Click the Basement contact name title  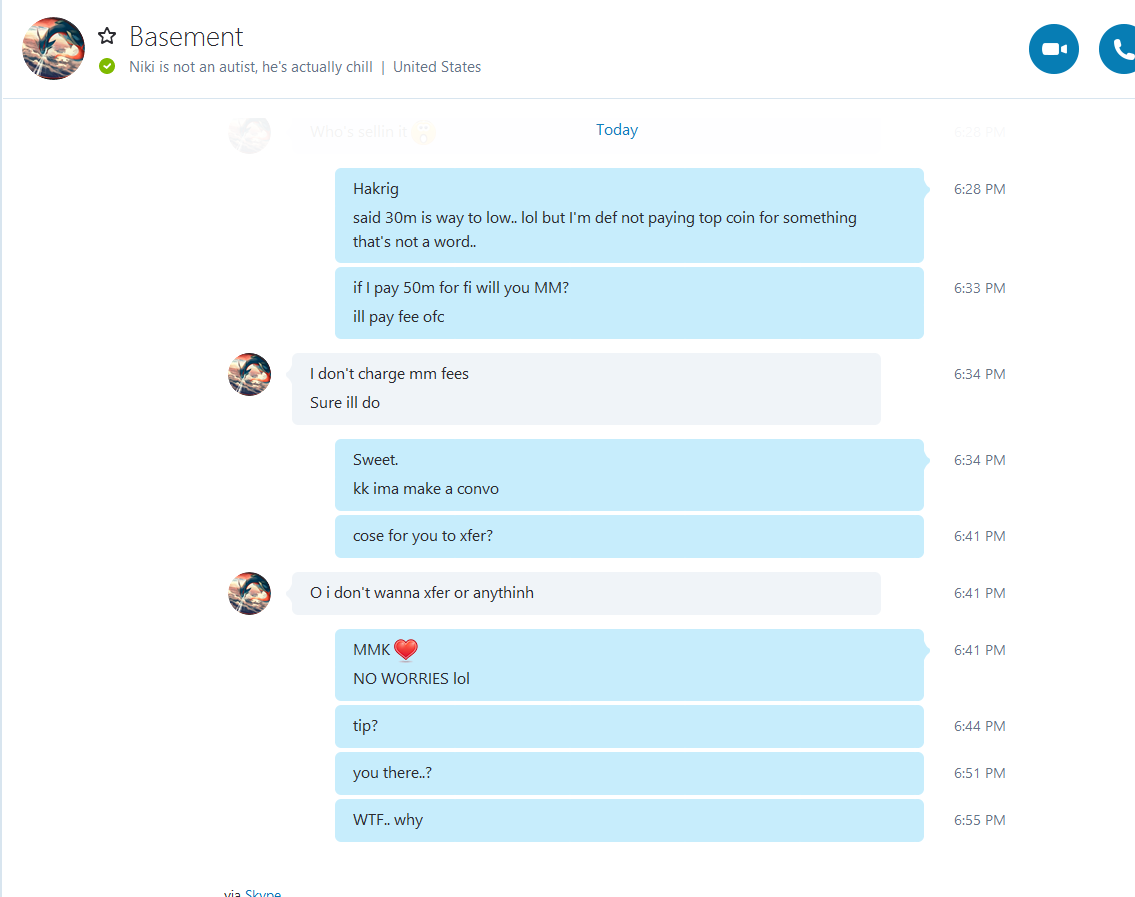coord(186,36)
